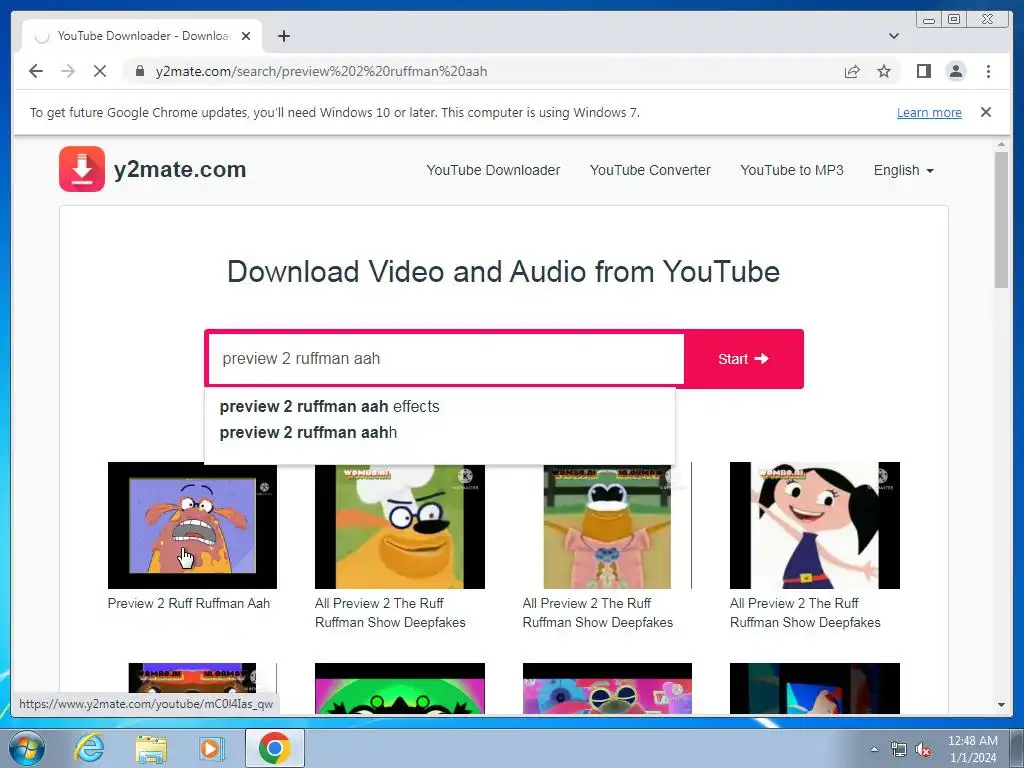The image size is (1024, 768).
Task: Open Windows Explorer from taskbar
Action: coord(151,748)
